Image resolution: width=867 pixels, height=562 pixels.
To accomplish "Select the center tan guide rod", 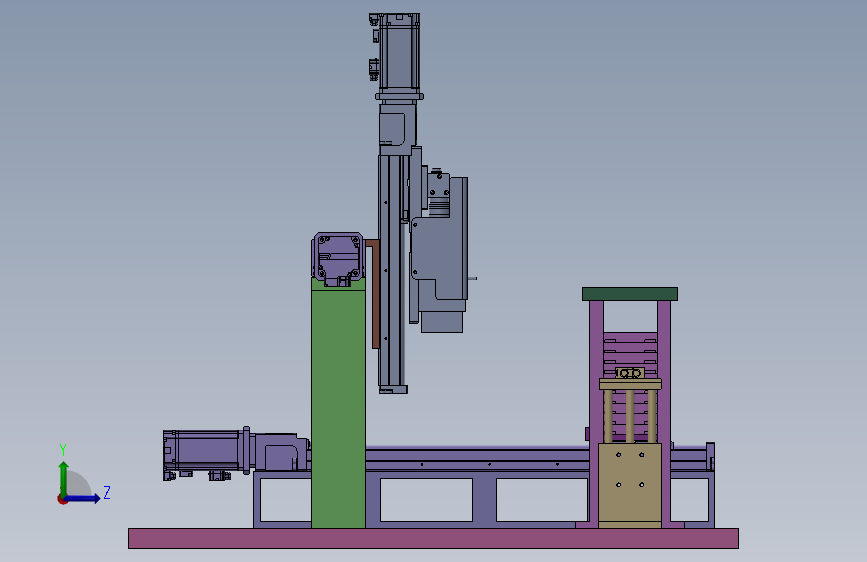I will click(x=630, y=416).
